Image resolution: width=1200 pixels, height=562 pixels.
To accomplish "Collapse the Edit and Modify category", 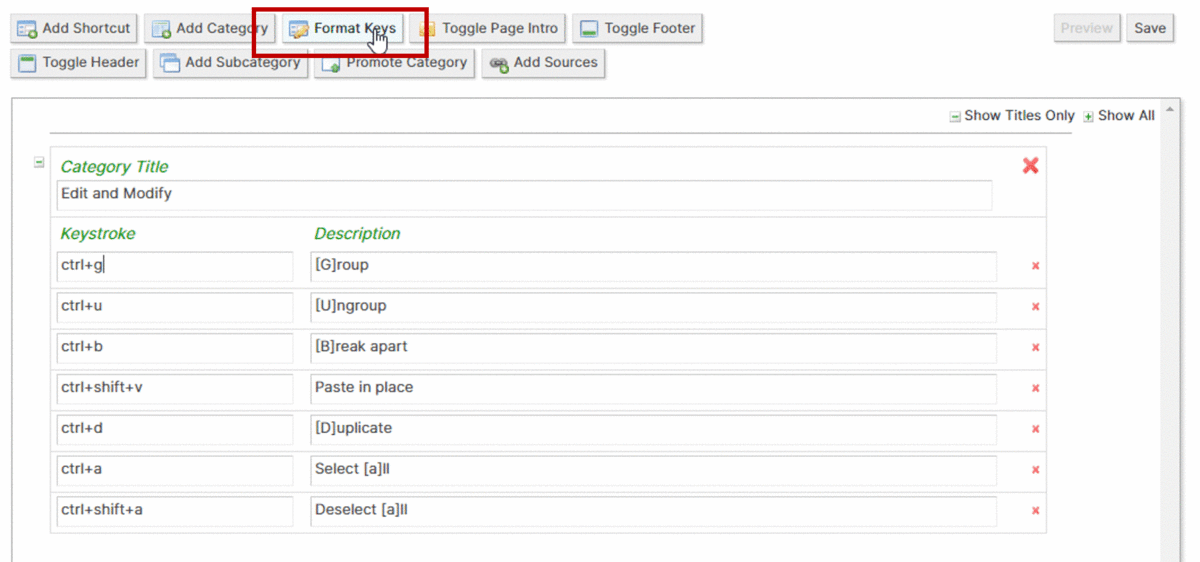I will [x=39, y=162].
